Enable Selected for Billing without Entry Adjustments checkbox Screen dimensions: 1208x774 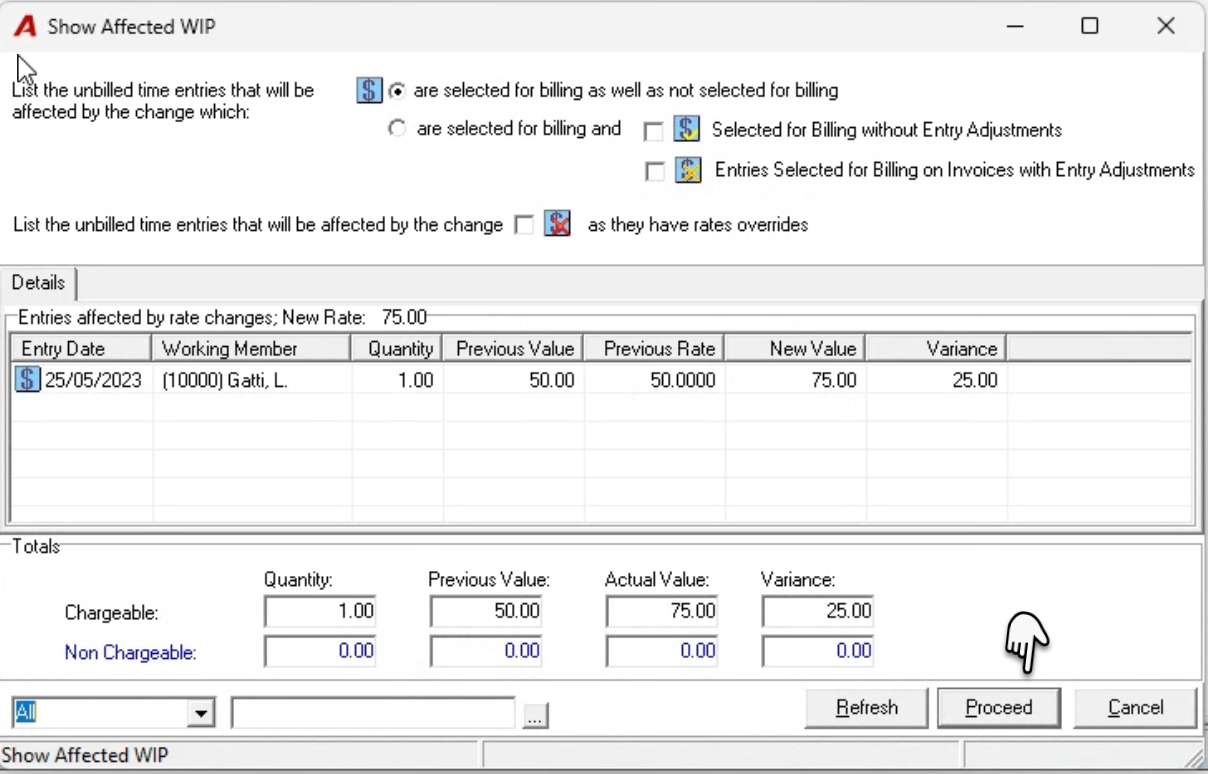(654, 131)
